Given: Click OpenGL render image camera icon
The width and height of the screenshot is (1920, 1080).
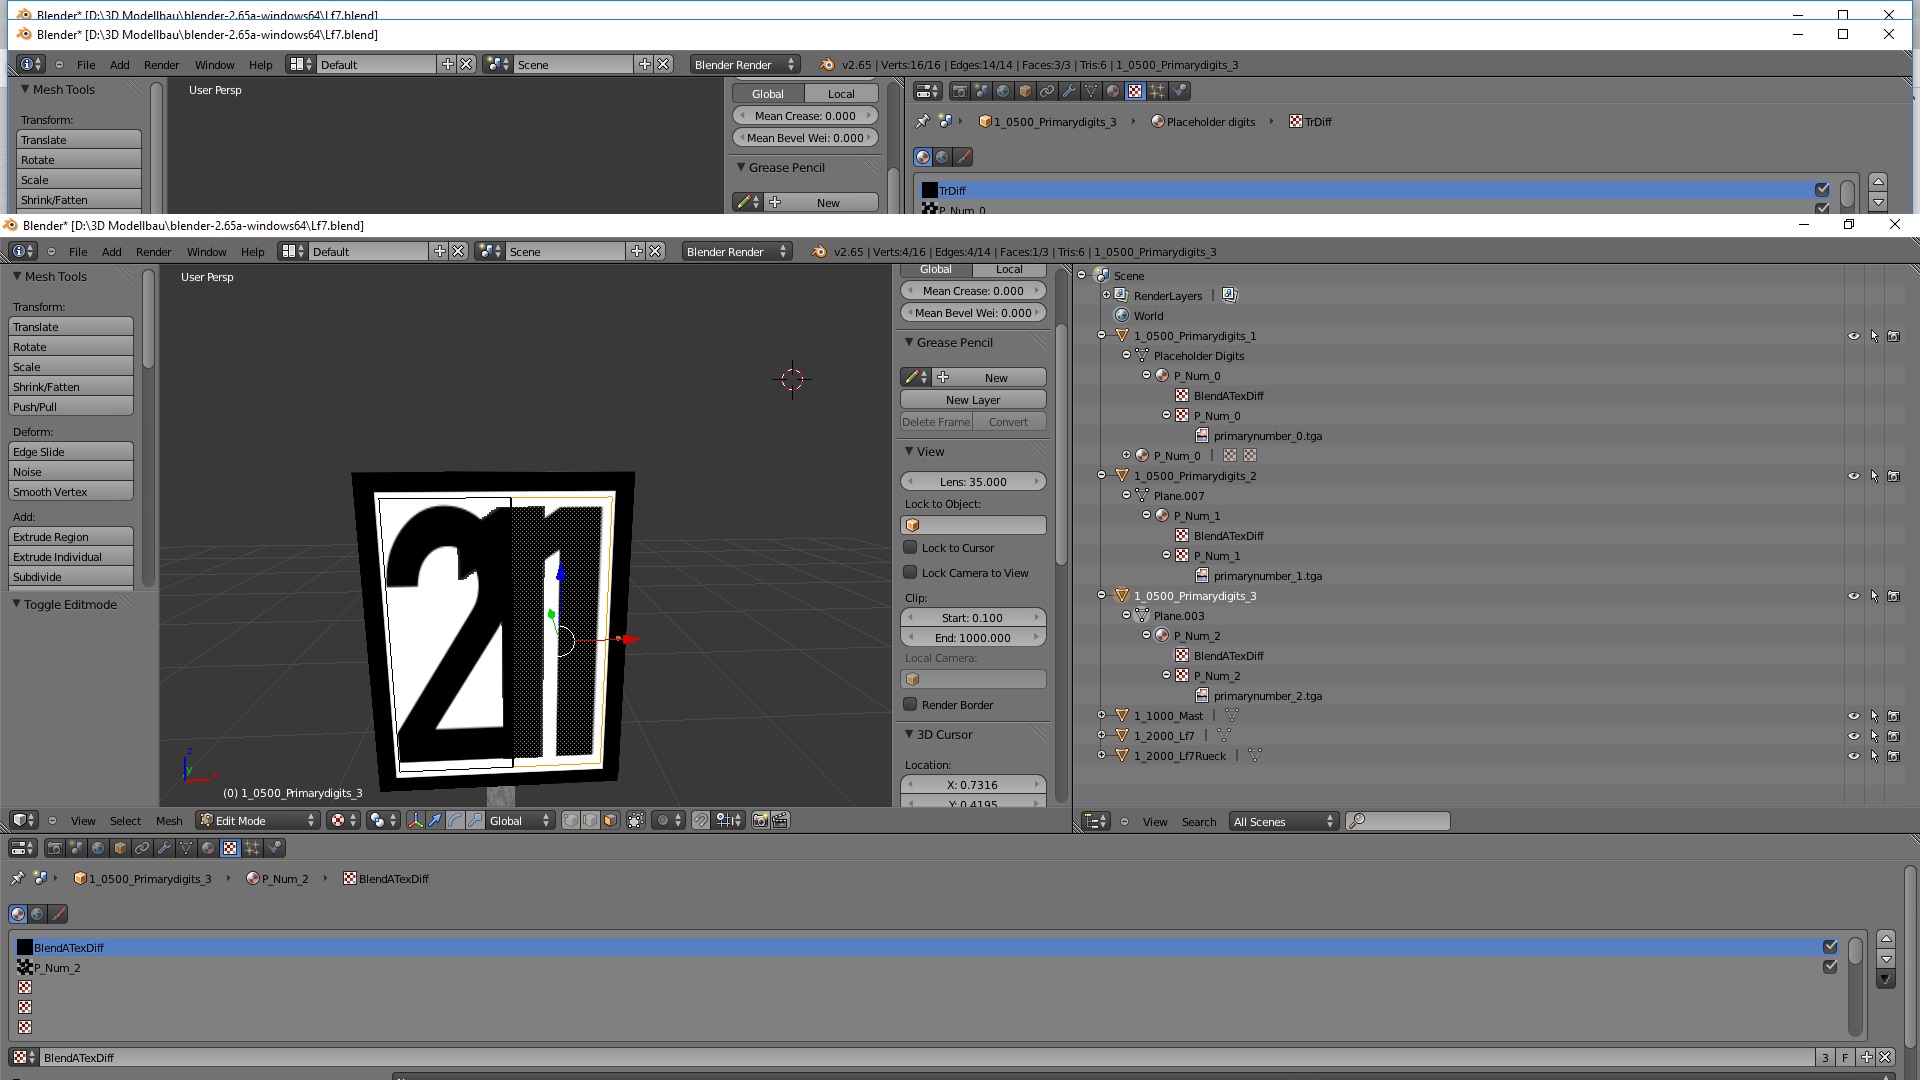Looking at the screenshot, I should (x=760, y=820).
